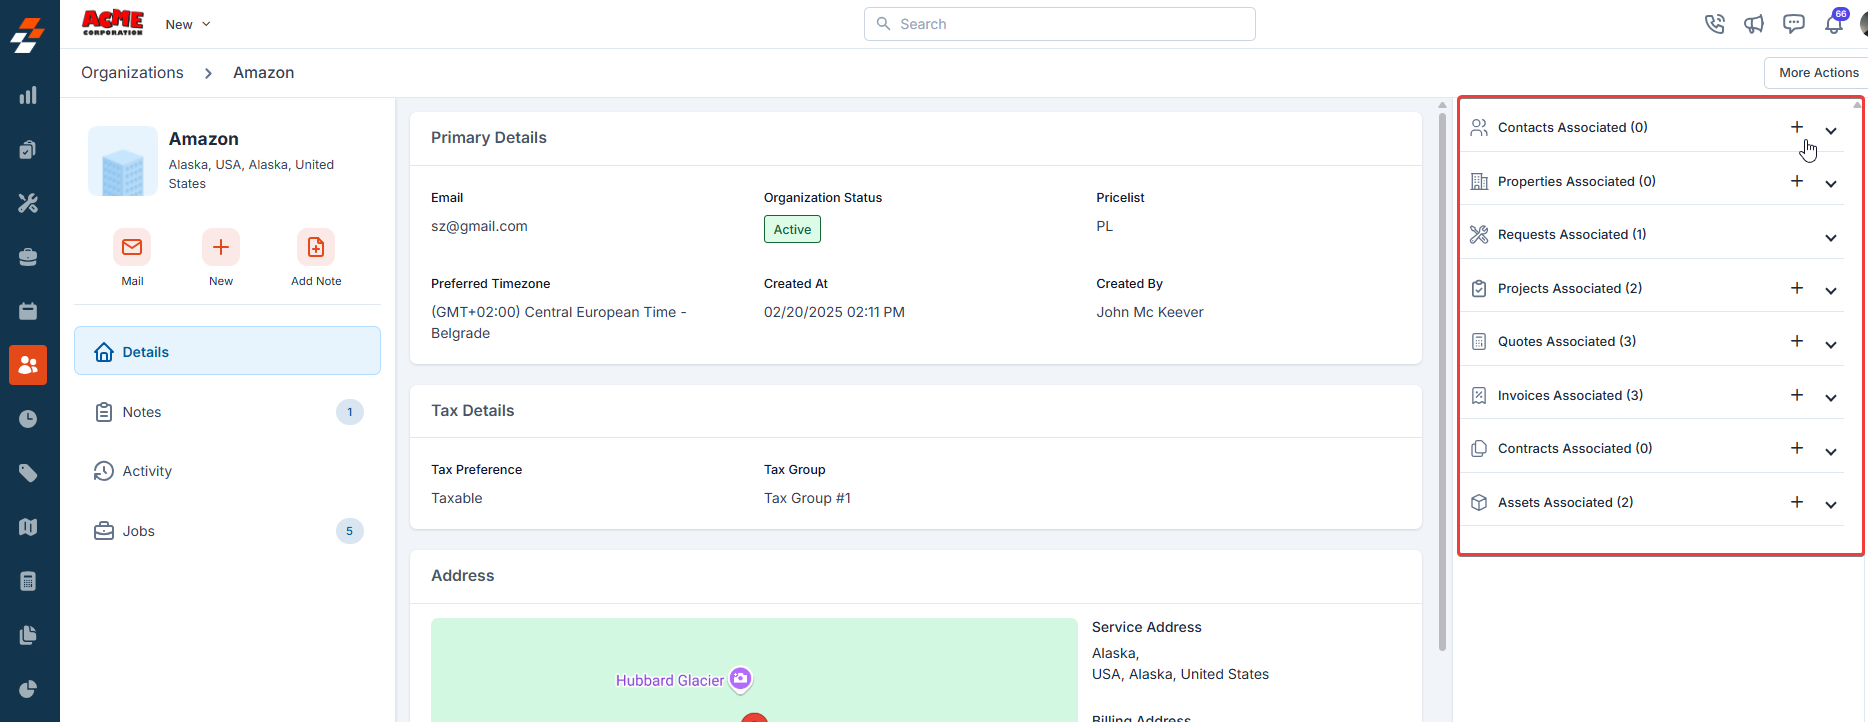
Task: Expand the Requests Associated section
Action: click(x=1831, y=238)
